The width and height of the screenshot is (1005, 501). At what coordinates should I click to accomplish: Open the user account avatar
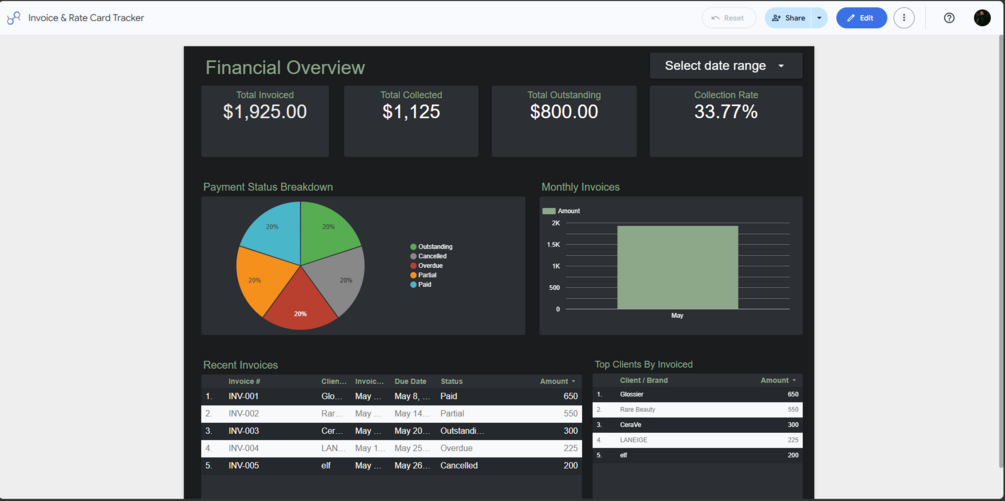pos(982,18)
